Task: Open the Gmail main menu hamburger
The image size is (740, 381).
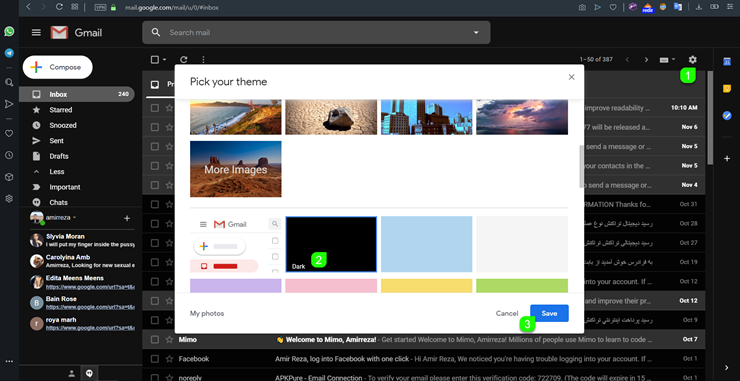Action: coord(36,33)
